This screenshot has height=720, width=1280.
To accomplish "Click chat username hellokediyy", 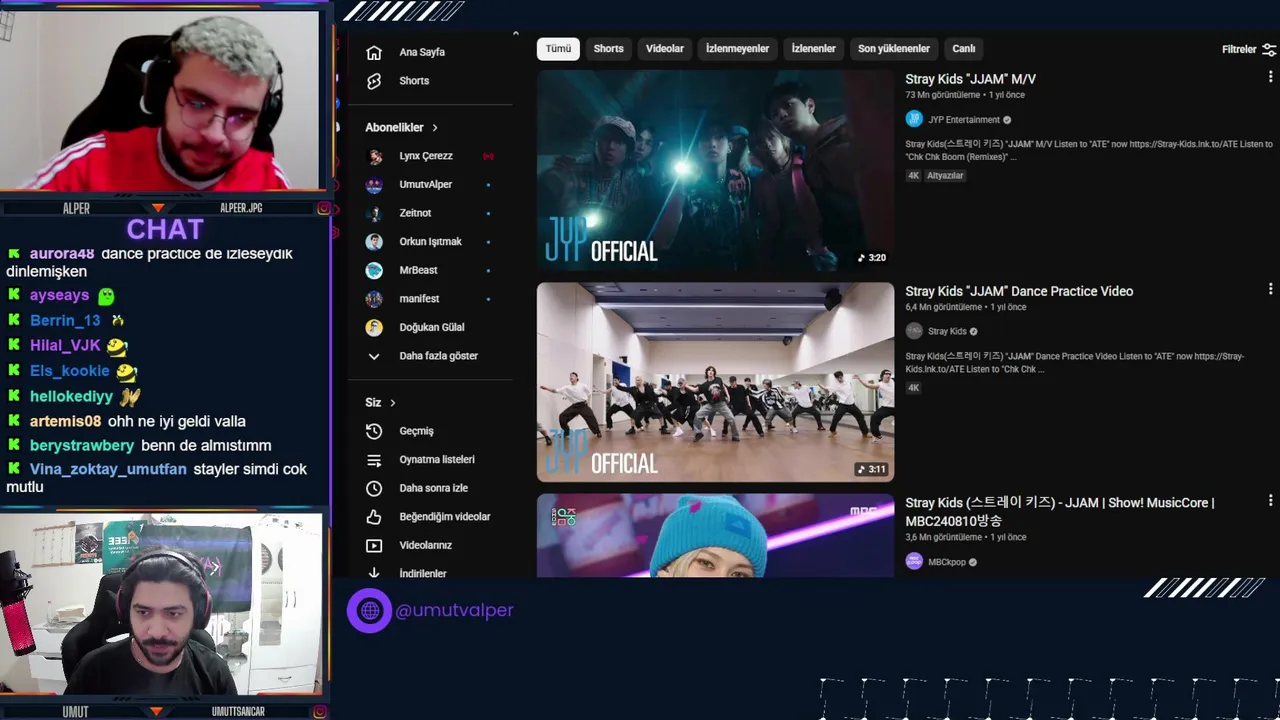I will 71,396.
